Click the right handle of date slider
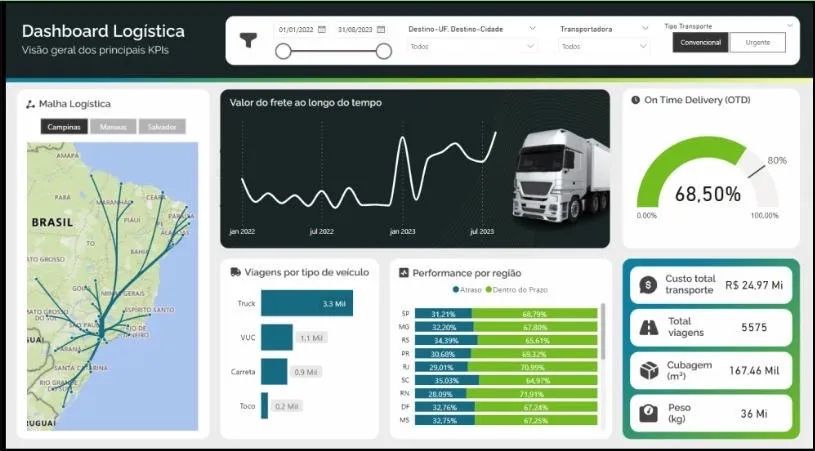 (384, 51)
